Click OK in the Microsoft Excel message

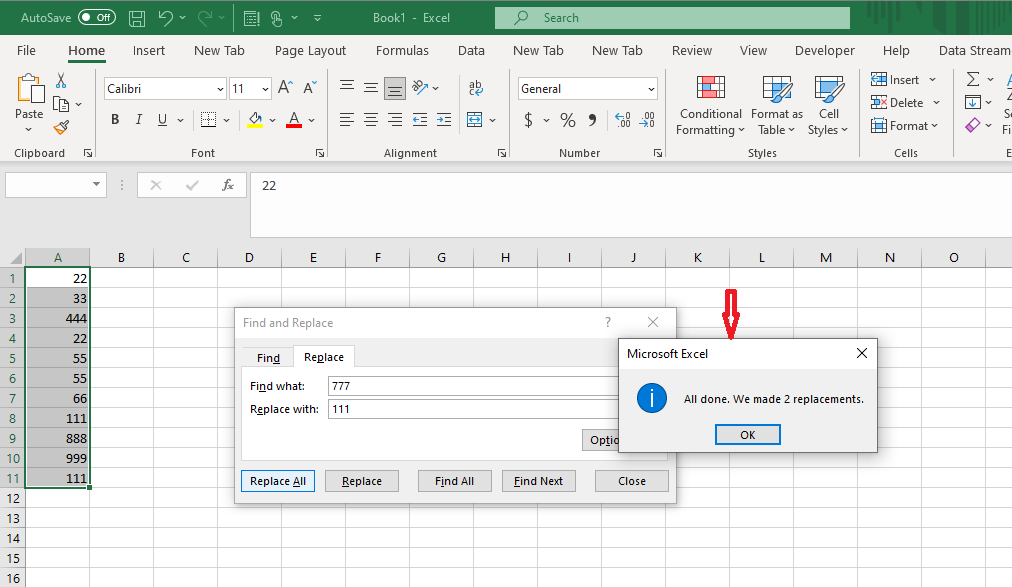click(x=747, y=435)
